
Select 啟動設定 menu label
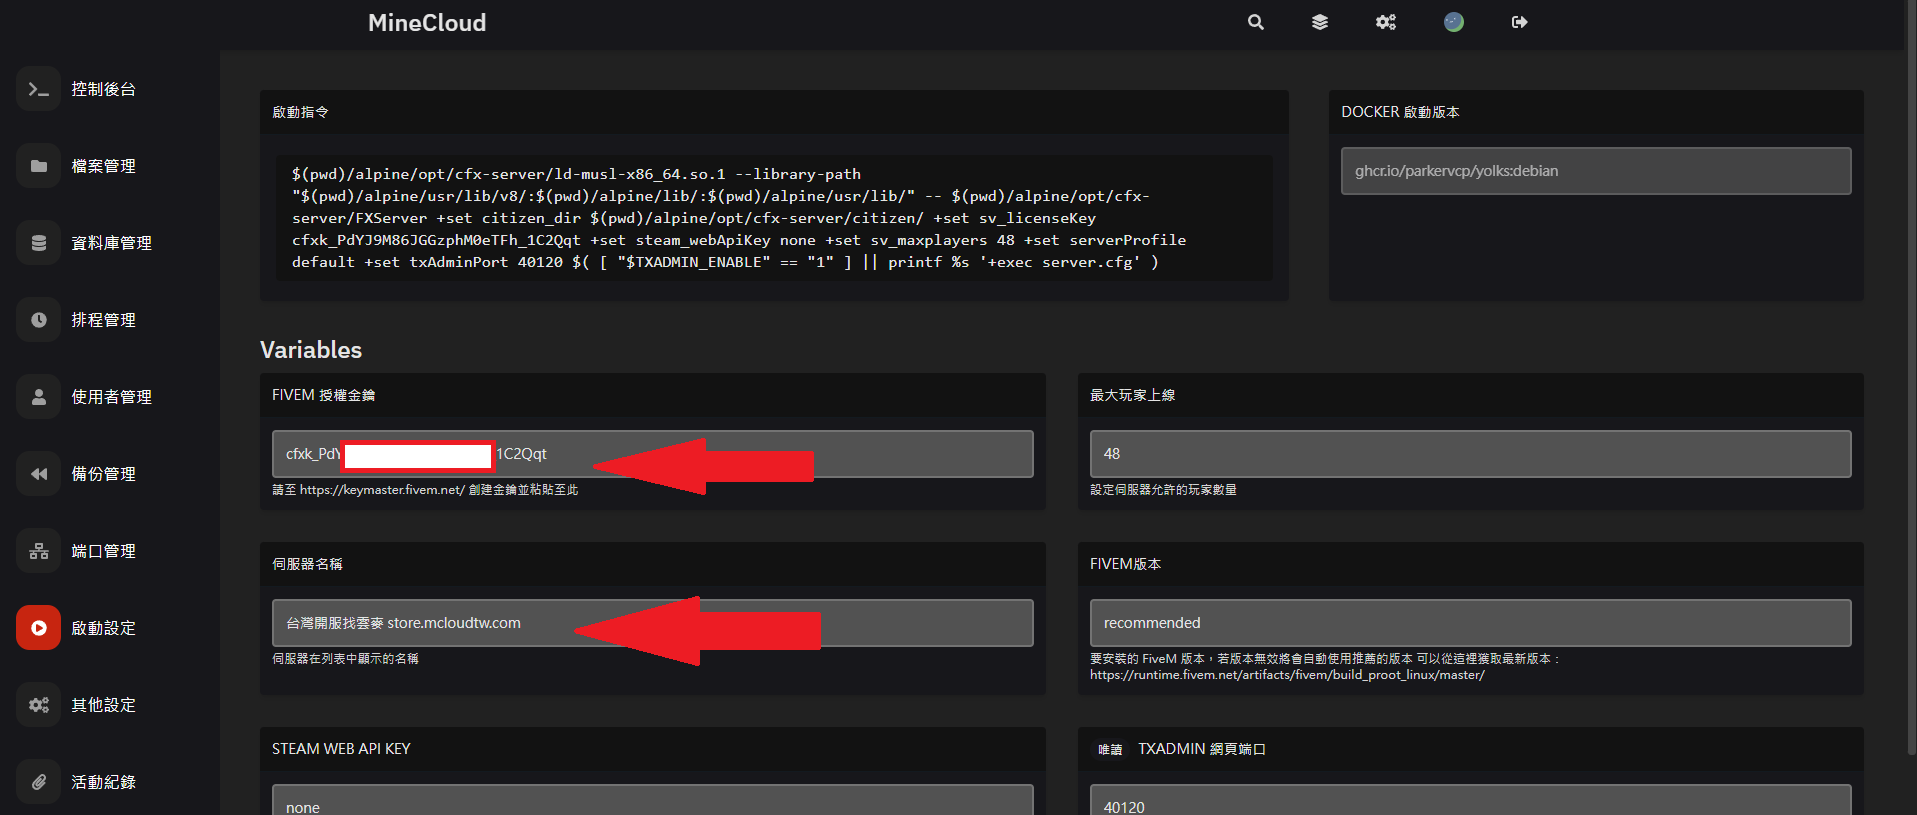tap(103, 628)
